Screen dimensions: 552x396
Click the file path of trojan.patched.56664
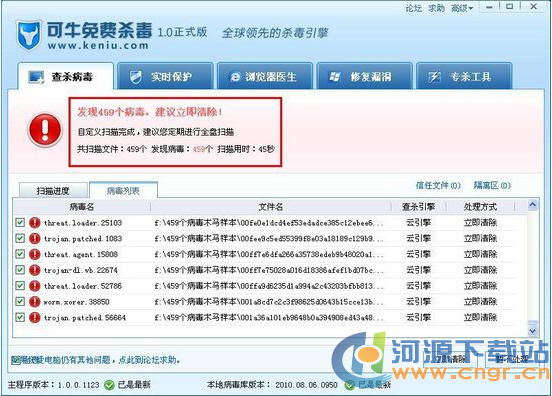tap(269, 318)
